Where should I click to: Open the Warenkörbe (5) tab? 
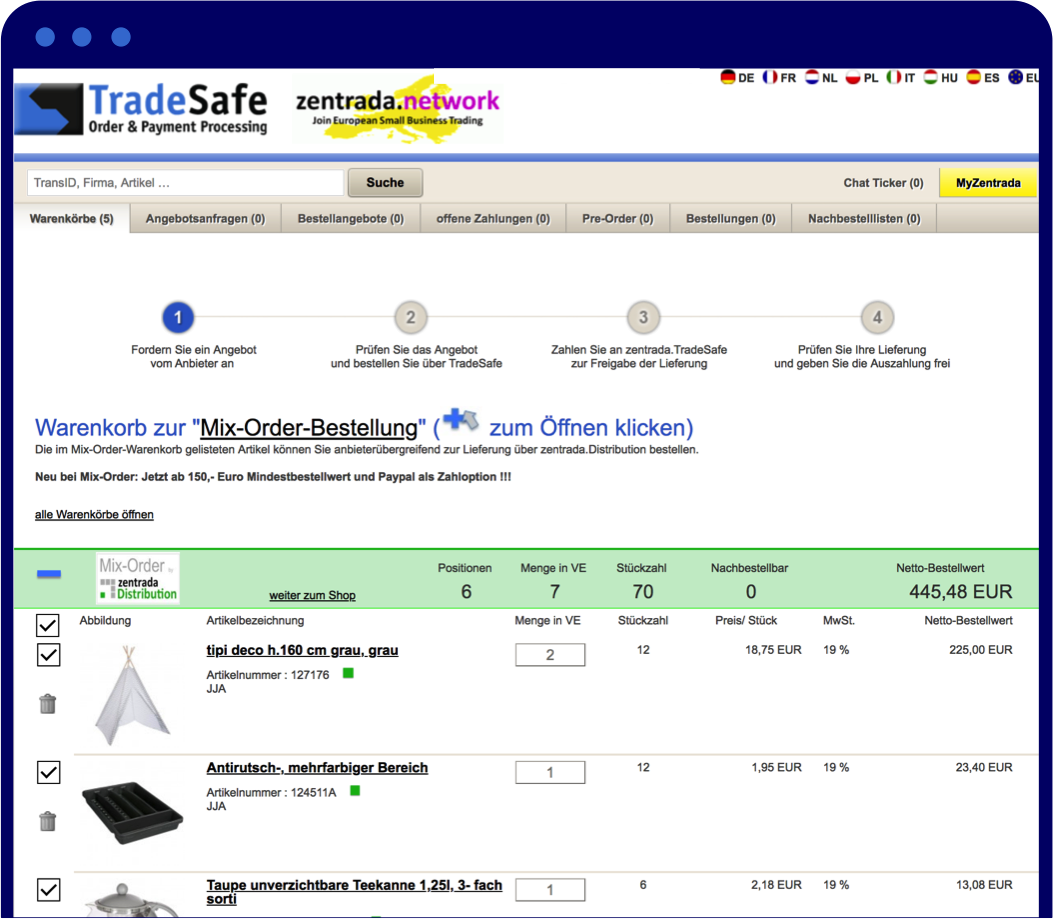71,218
